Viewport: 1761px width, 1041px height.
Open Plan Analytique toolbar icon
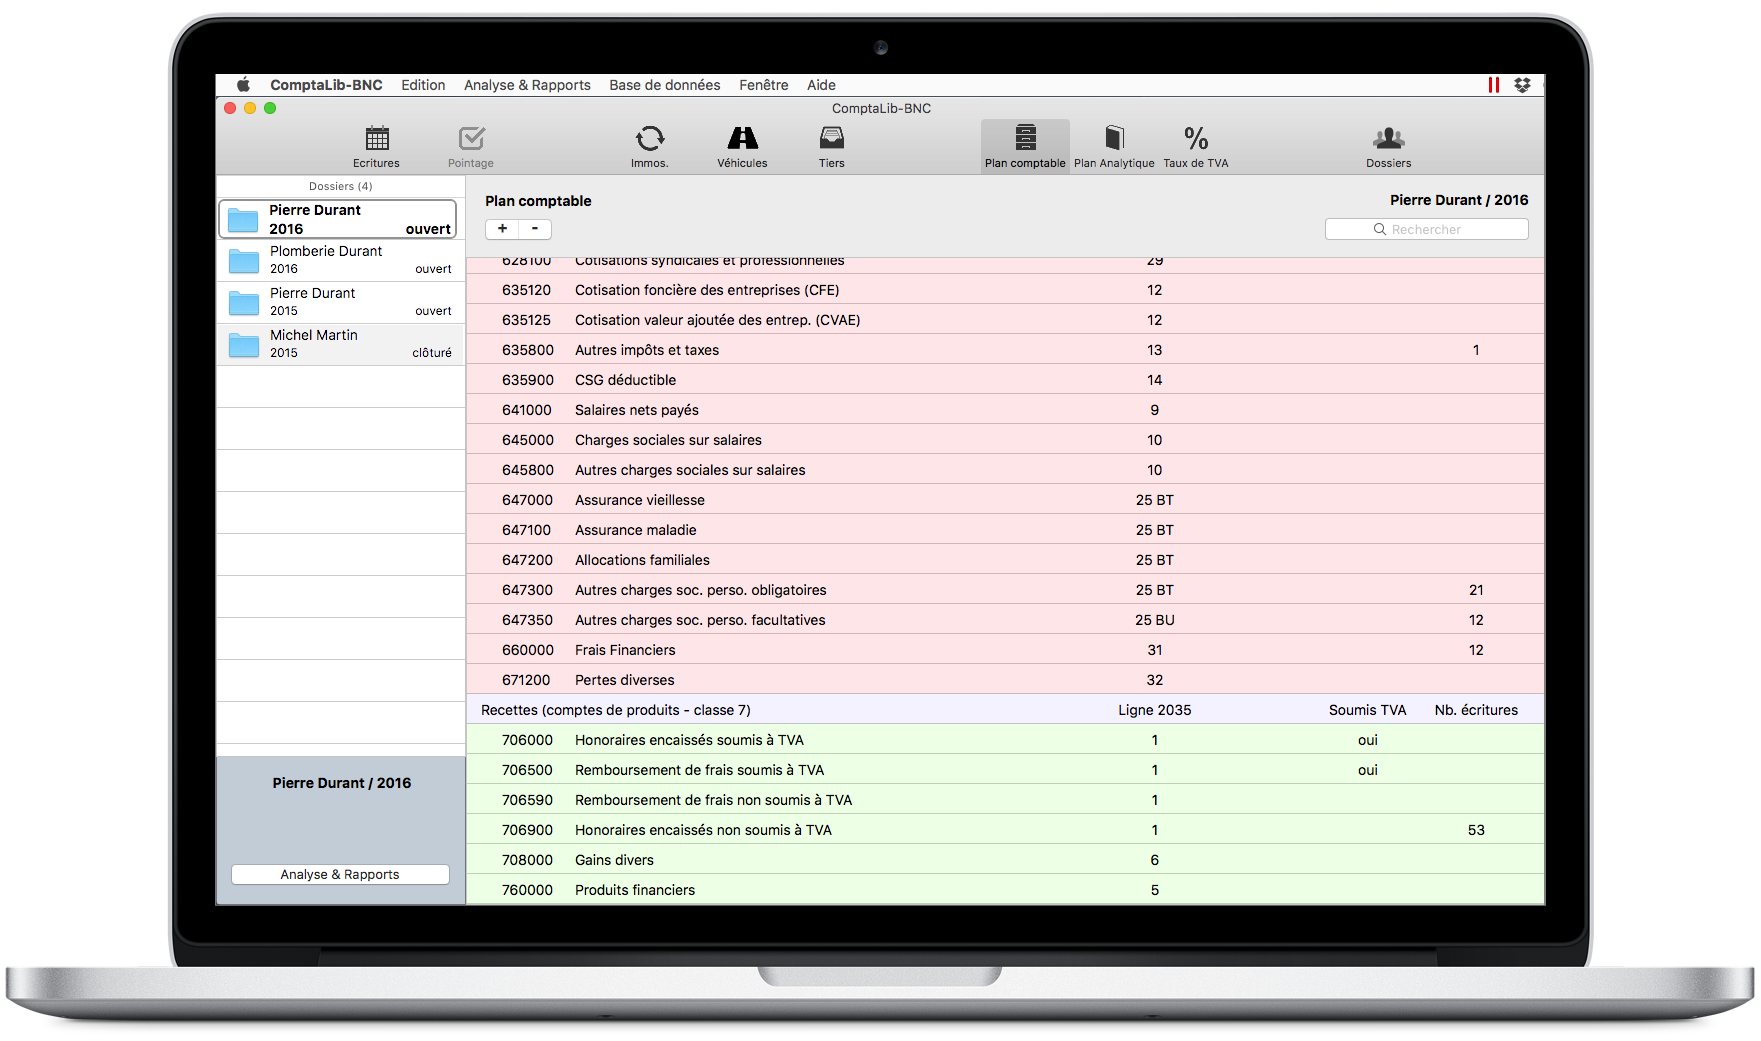click(x=1114, y=147)
